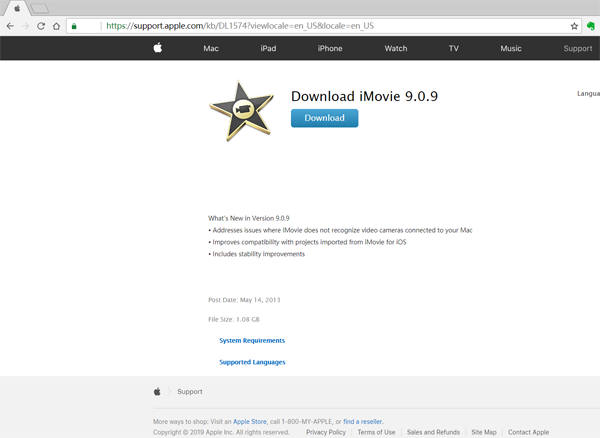The image size is (600, 438).
Task: Expand System Requirements section
Action: point(252,341)
